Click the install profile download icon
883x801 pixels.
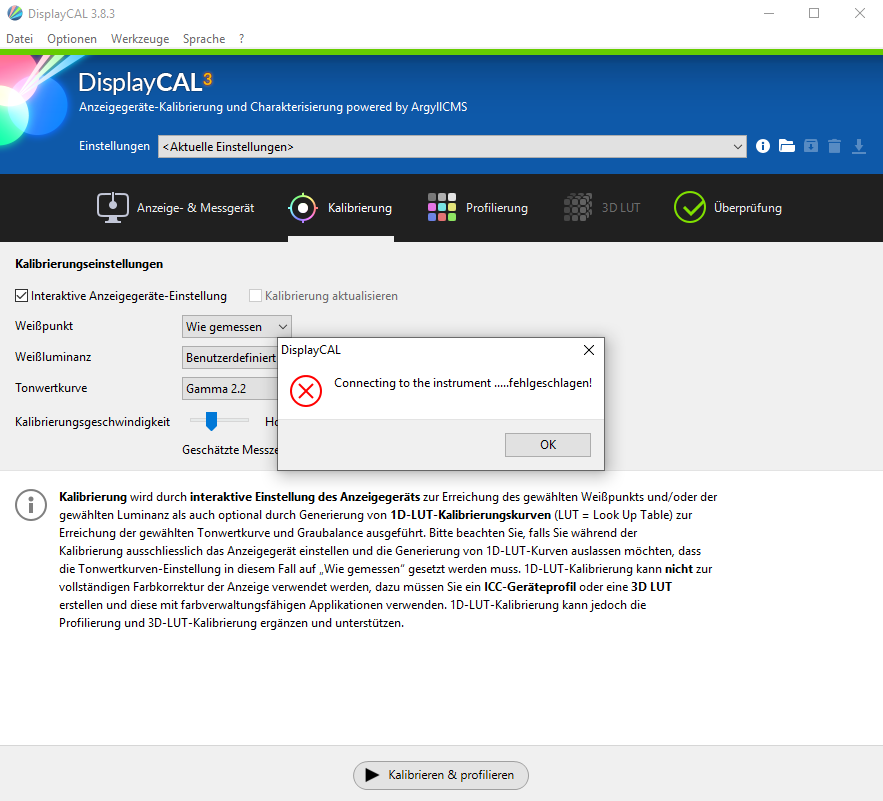pos(859,146)
